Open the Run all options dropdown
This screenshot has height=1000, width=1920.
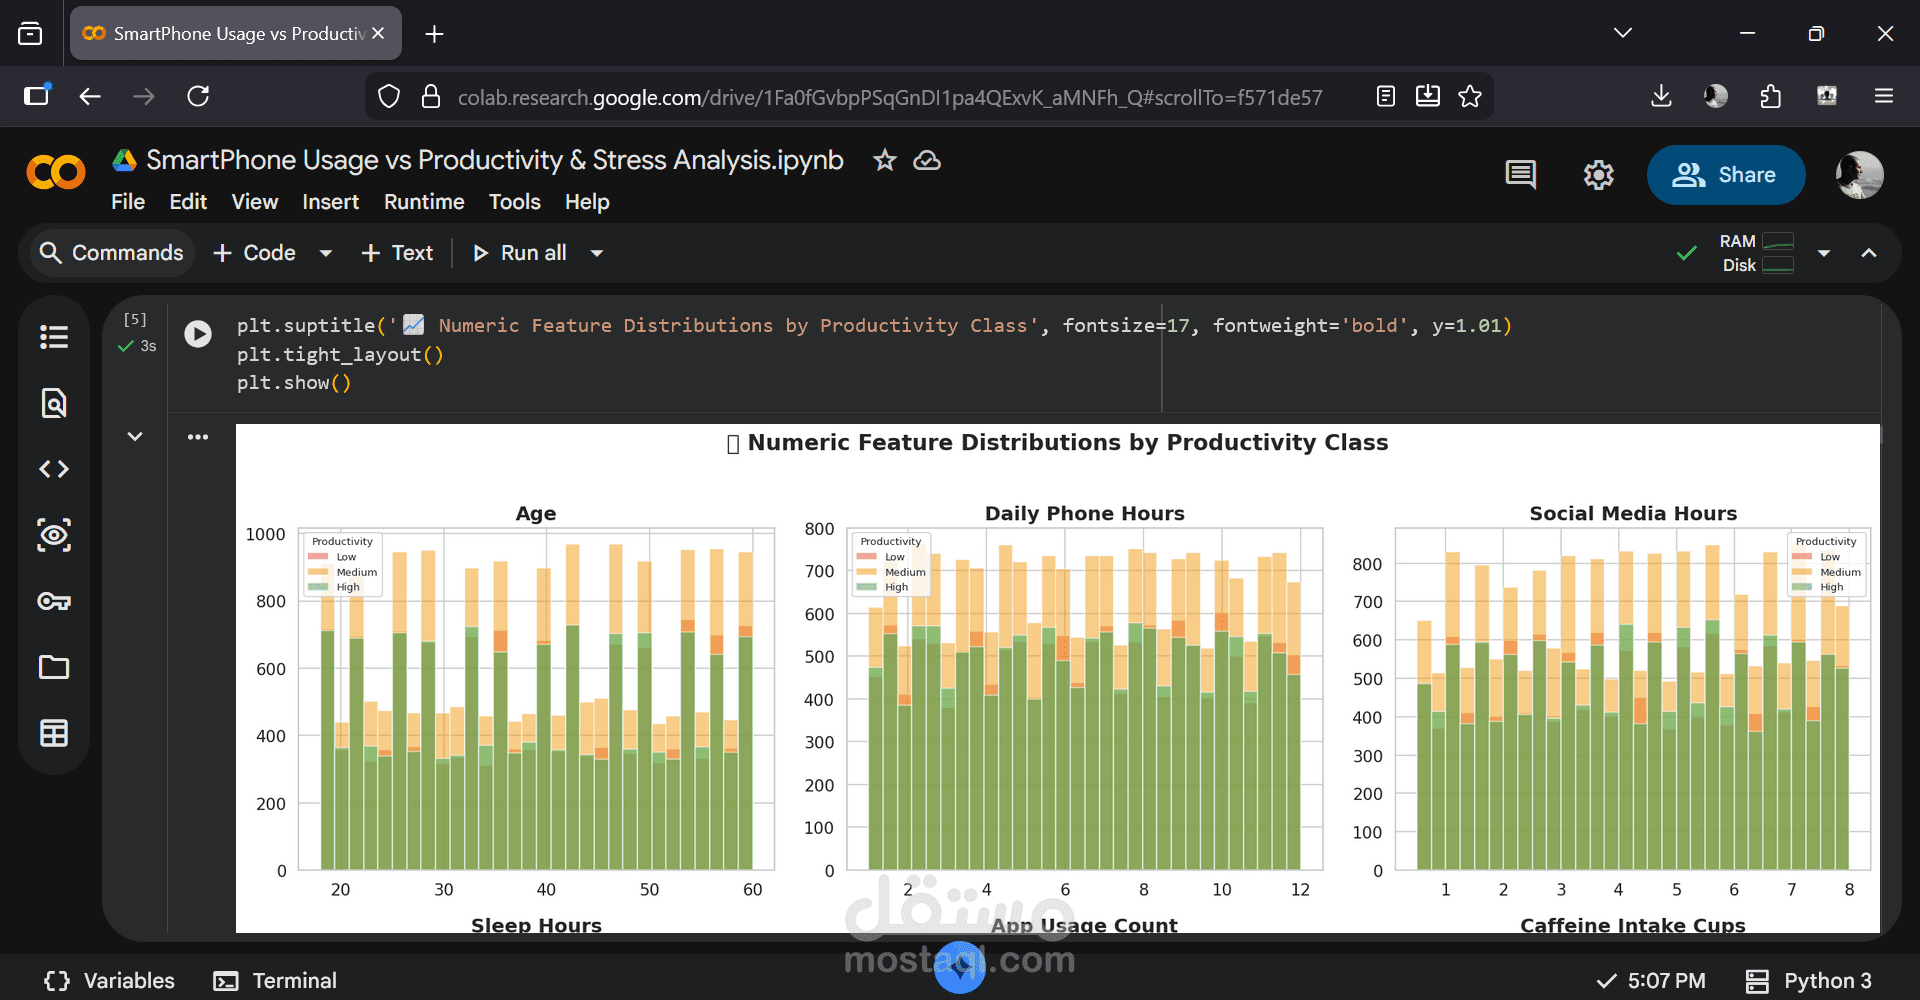597,253
